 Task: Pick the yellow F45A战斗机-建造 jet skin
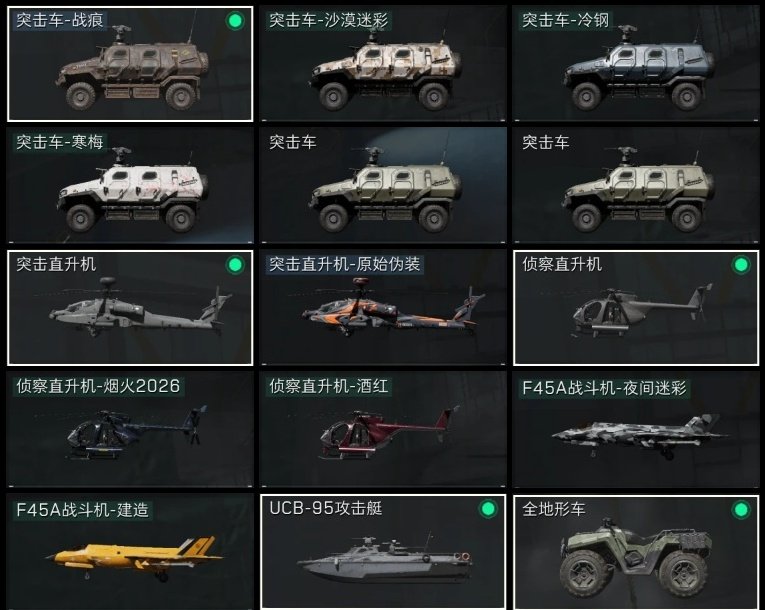130,551
